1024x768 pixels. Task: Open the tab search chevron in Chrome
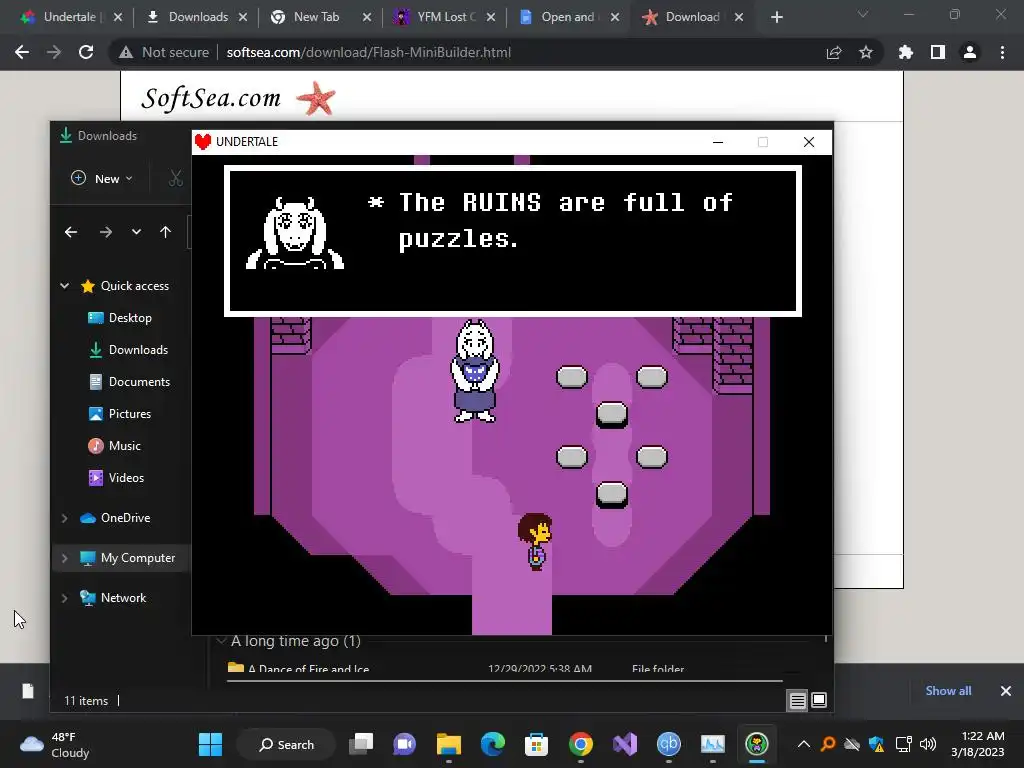point(863,14)
